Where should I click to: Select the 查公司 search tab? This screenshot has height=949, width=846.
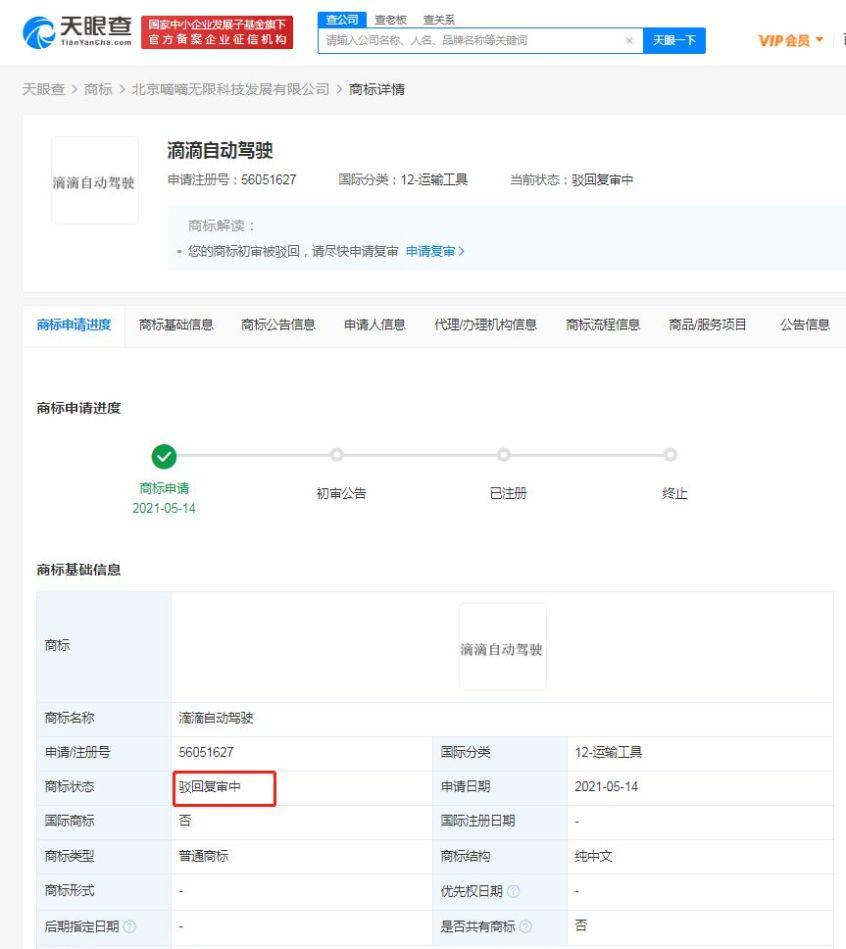click(x=342, y=20)
